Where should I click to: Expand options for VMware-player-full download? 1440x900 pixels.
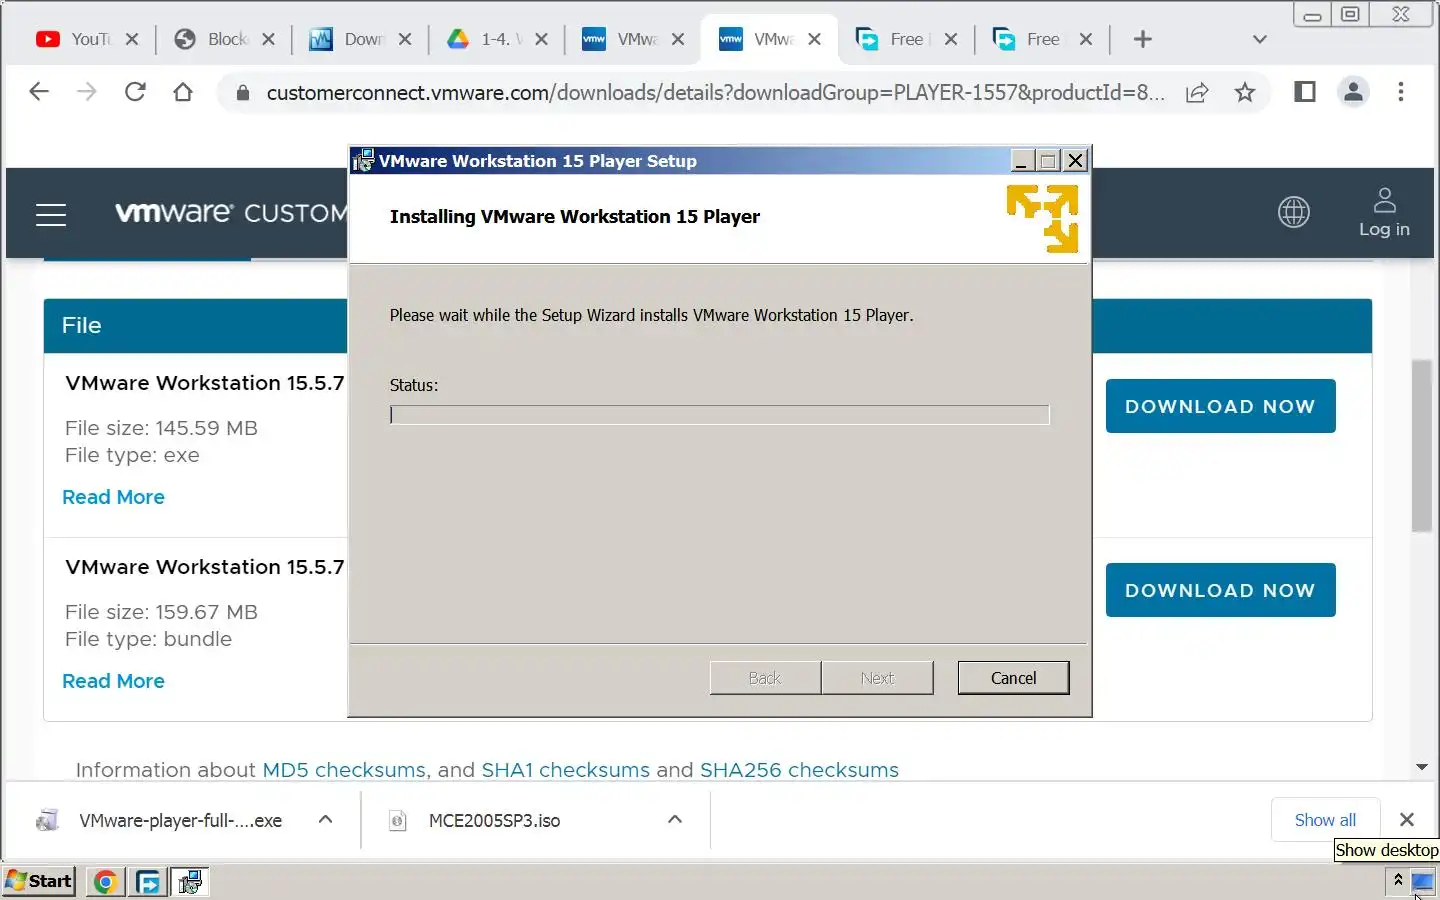(x=325, y=820)
